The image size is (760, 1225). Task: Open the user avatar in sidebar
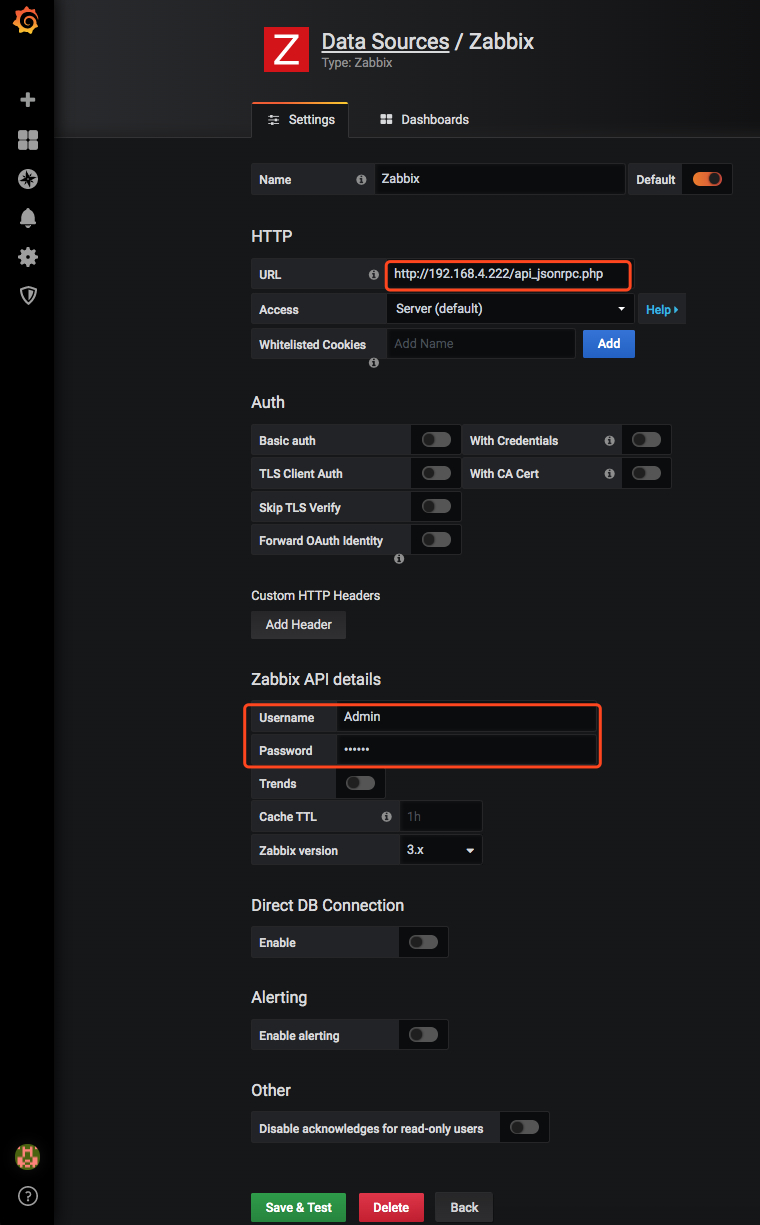27,1157
